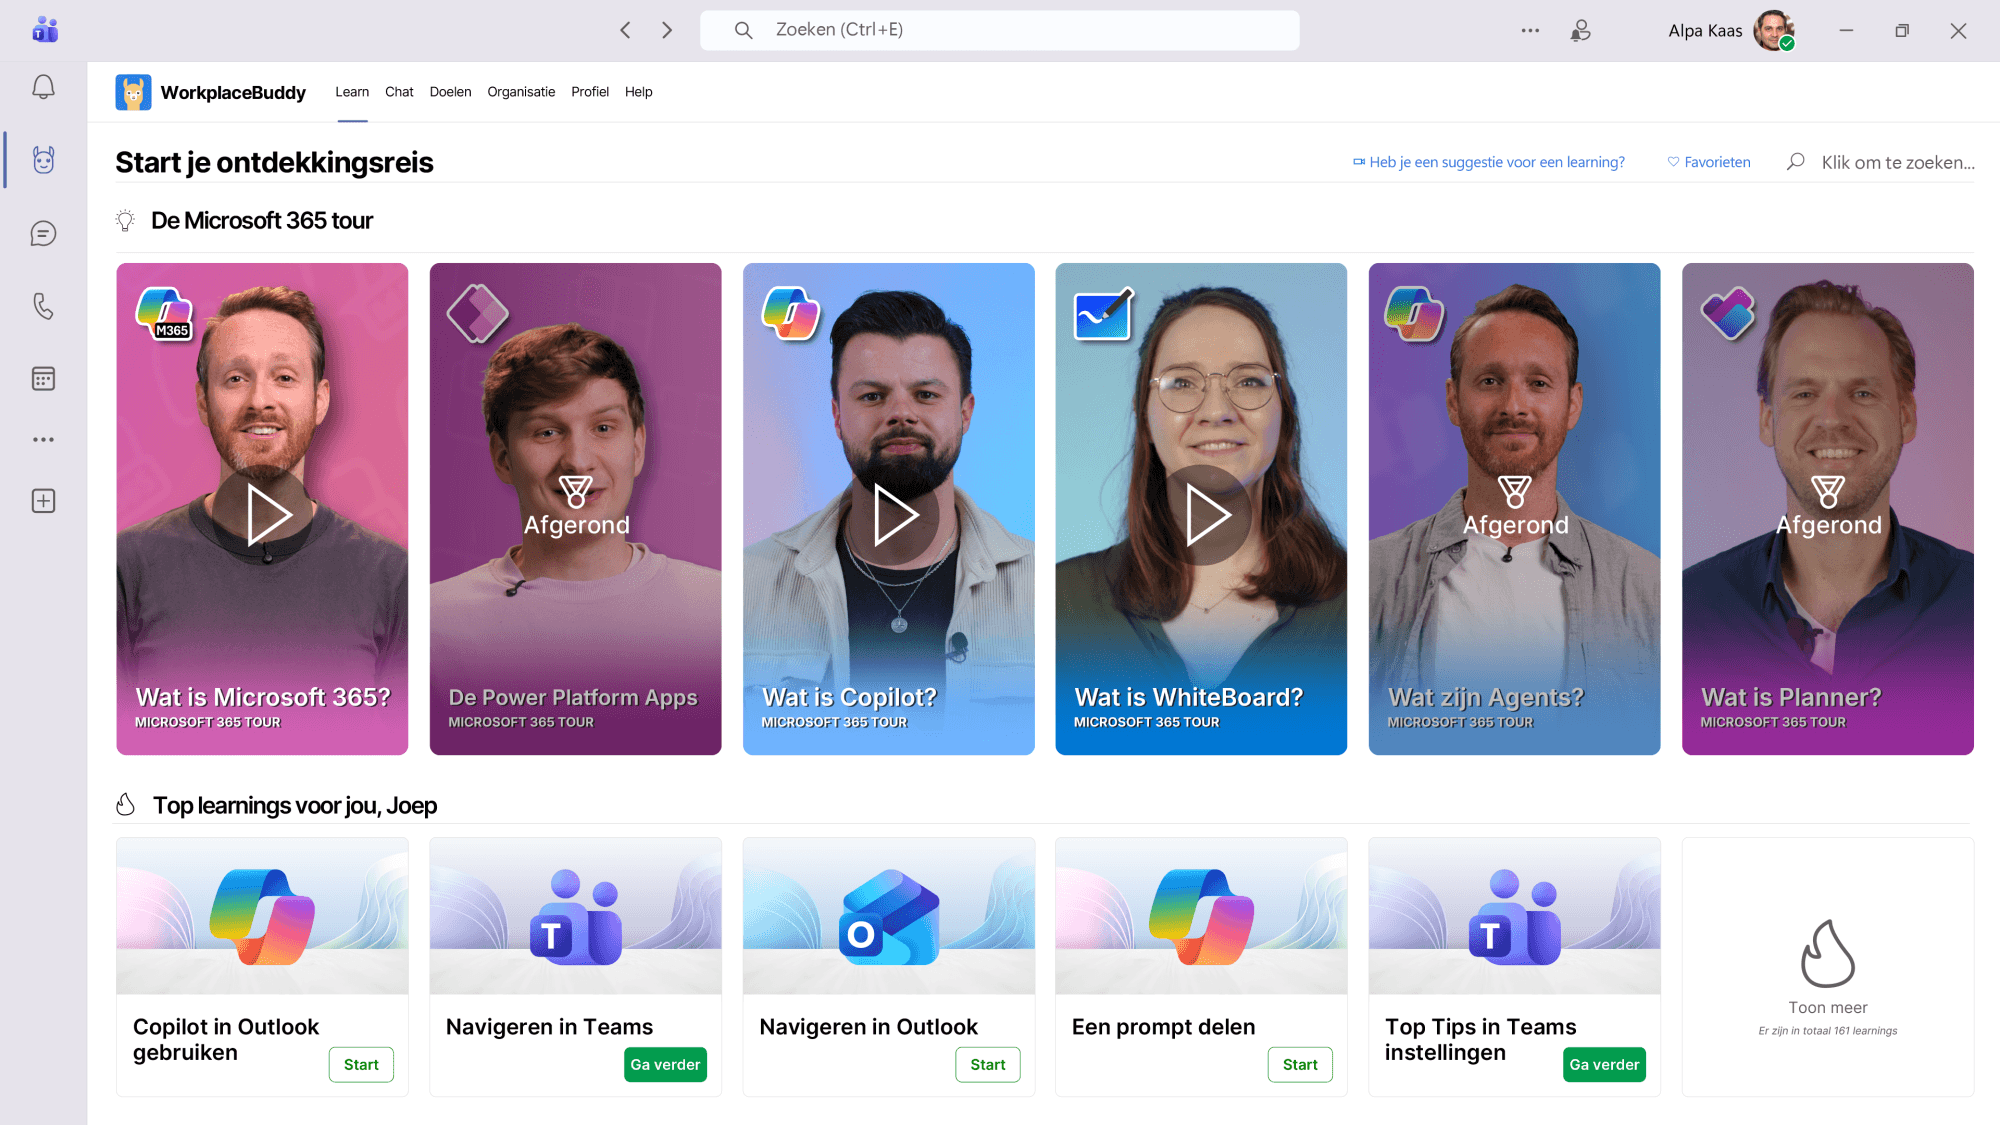This screenshot has width=2000, height=1125.
Task: Open the Organisatie tab
Action: coord(521,92)
